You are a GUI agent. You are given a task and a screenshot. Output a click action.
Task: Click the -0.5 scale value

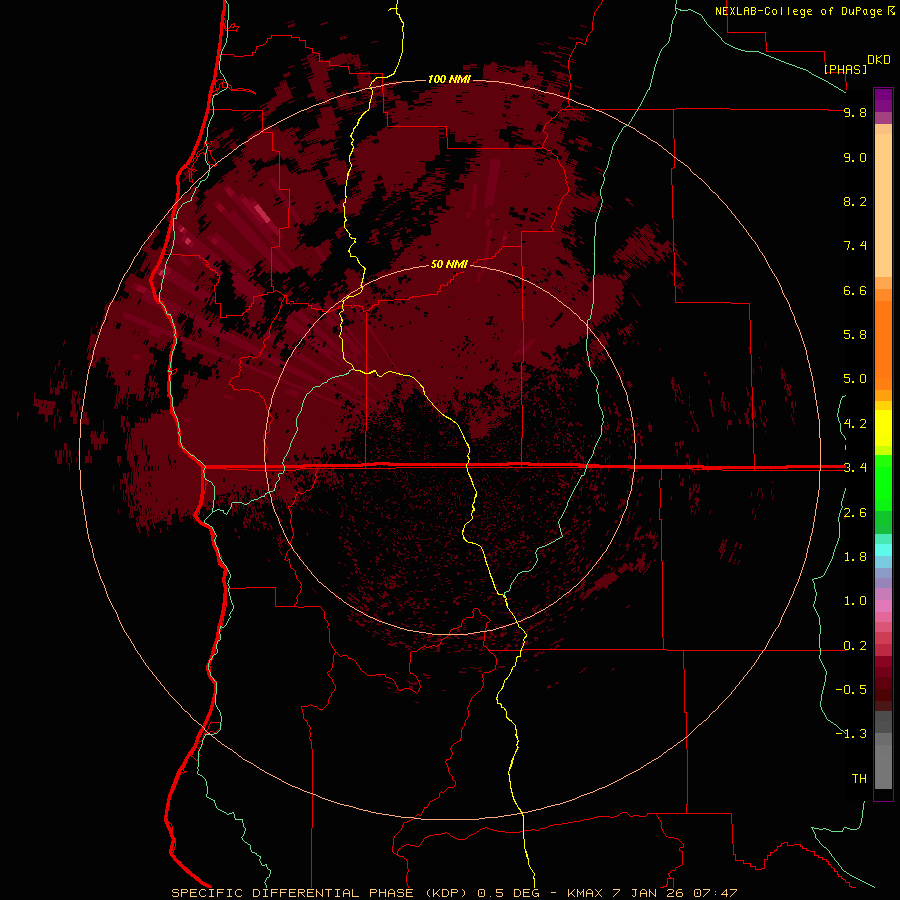click(851, 690)
